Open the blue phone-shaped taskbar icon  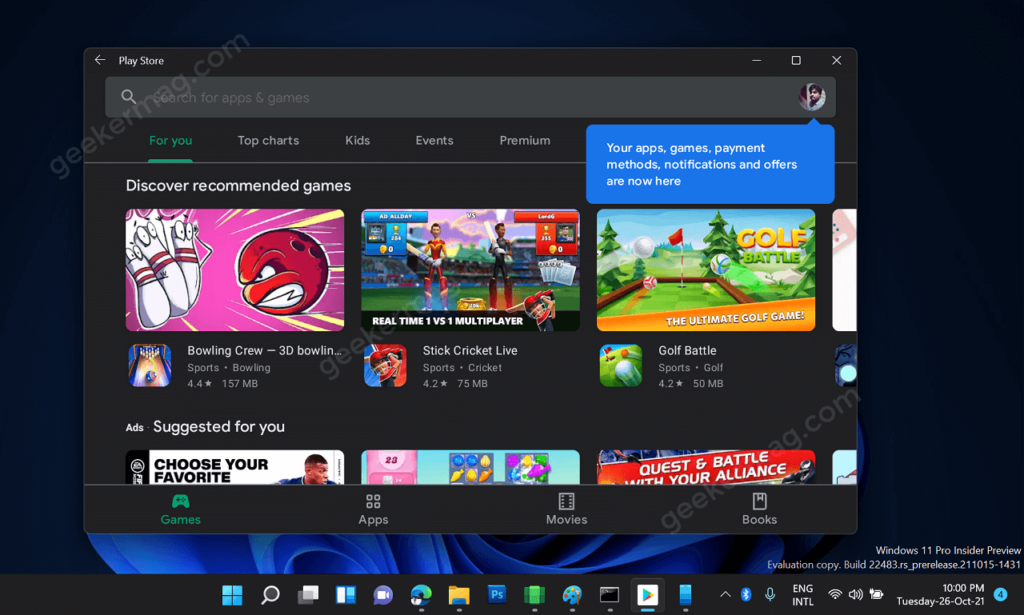point(685,595)
